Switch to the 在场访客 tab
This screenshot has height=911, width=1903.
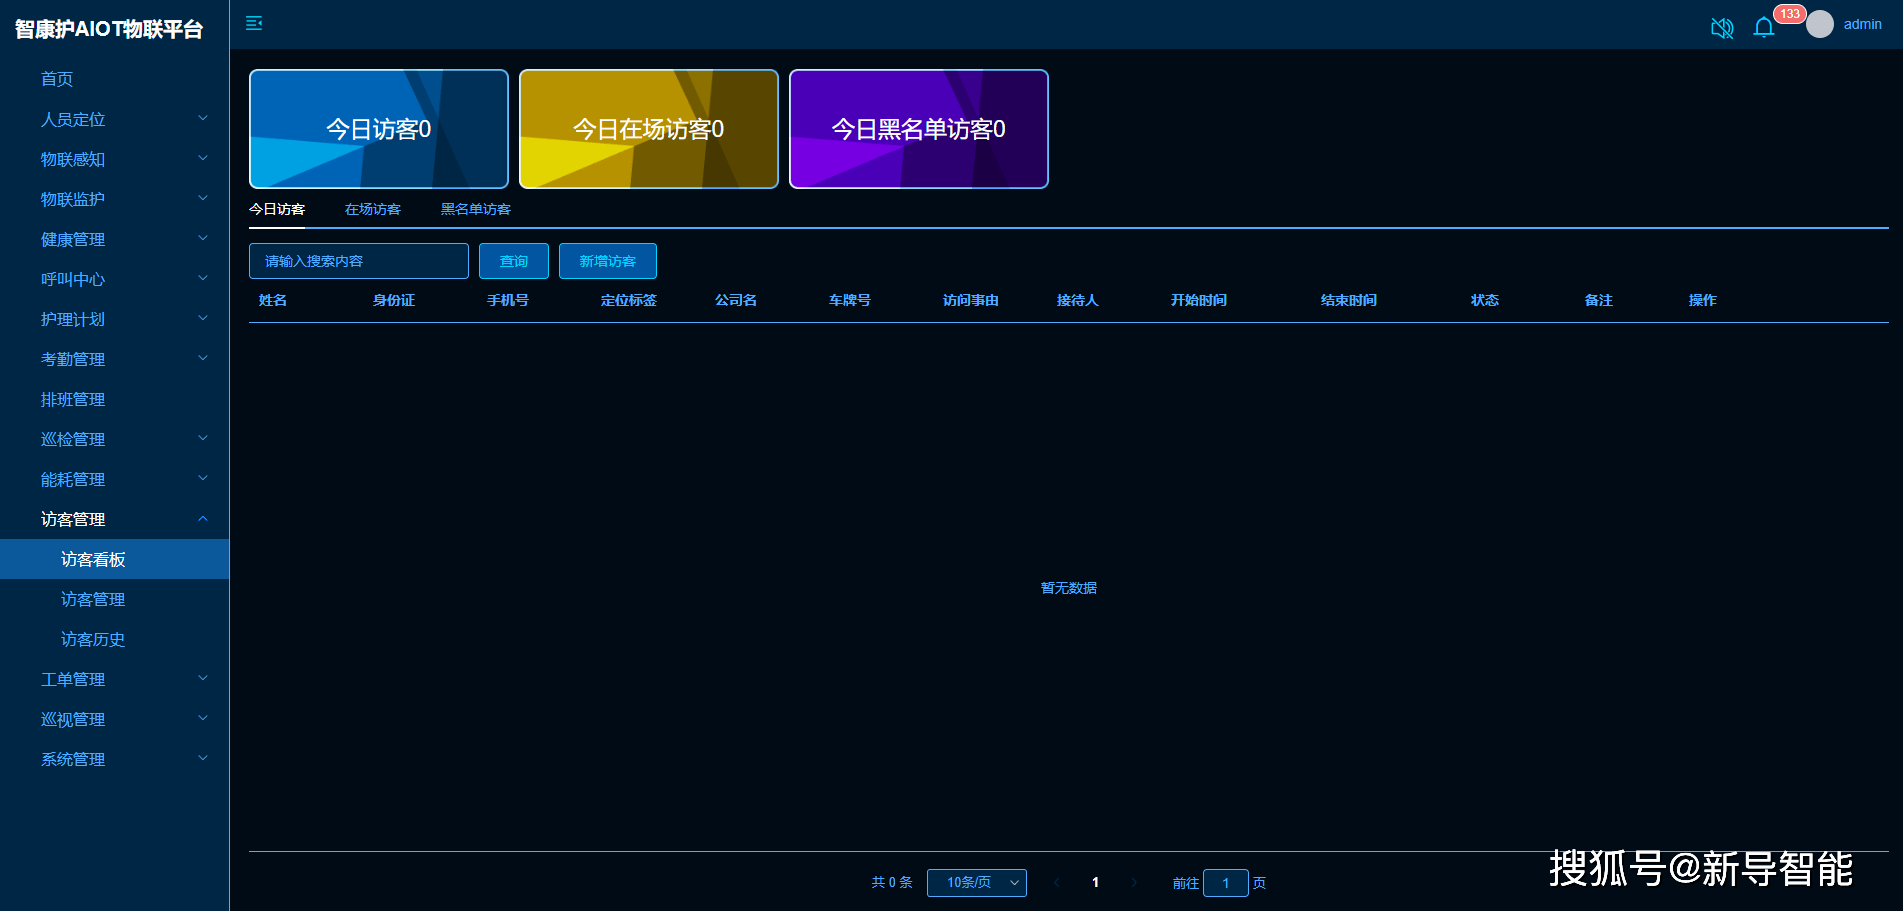point(372,209)
